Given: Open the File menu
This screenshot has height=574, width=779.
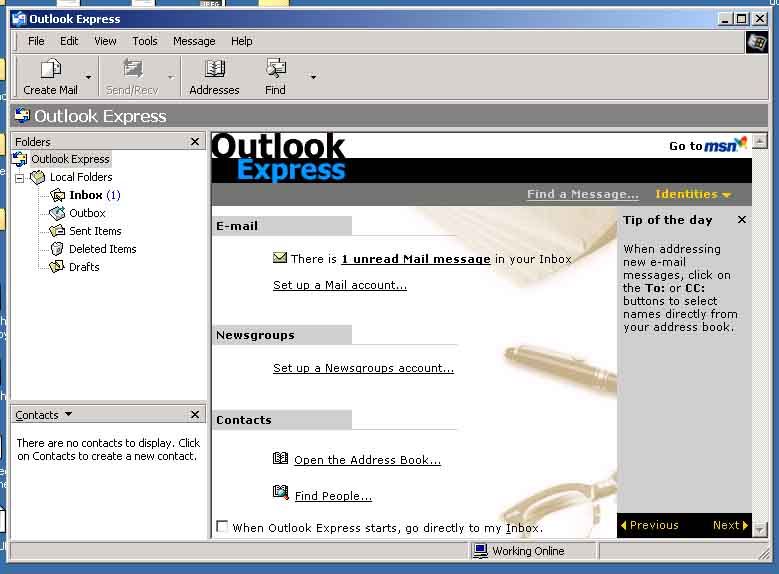Looking at the screenshot, I should click(x=36, y=41).
